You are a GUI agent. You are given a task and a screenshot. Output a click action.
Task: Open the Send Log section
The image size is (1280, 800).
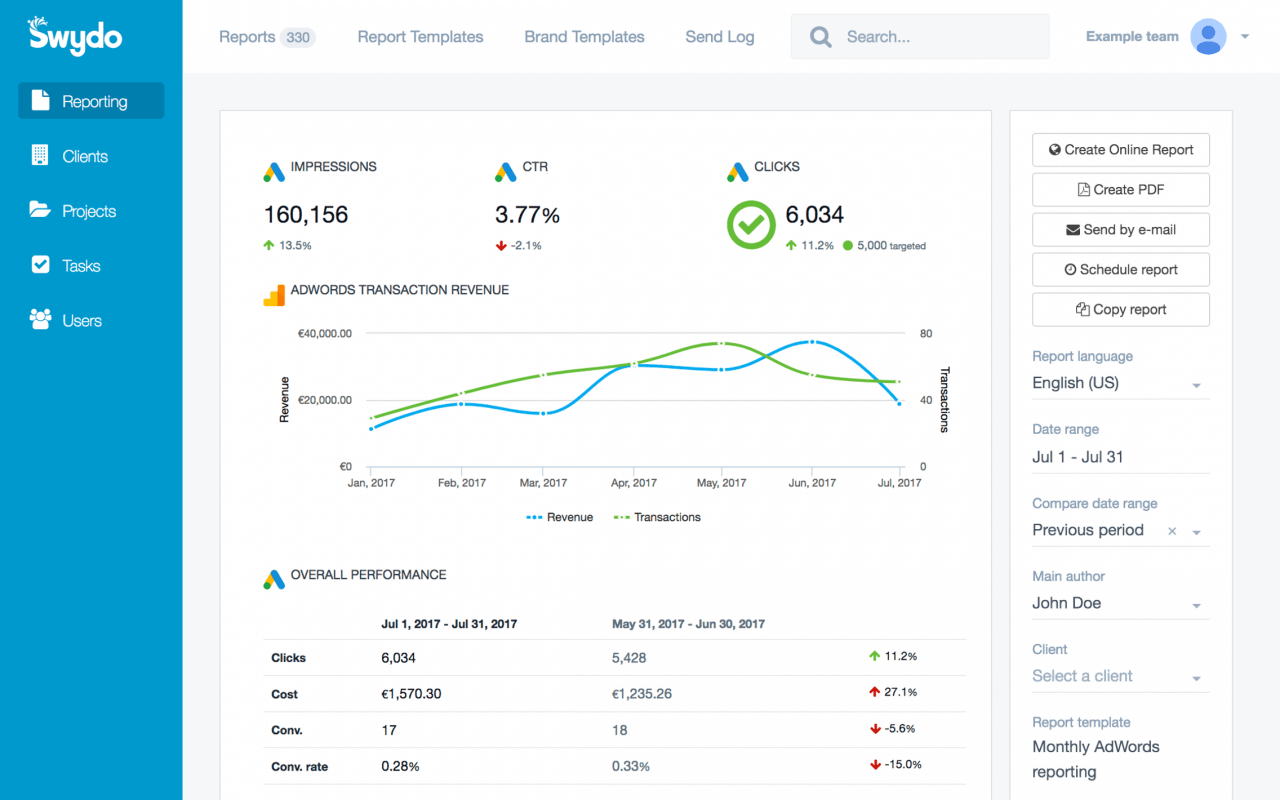pos(719,36)
